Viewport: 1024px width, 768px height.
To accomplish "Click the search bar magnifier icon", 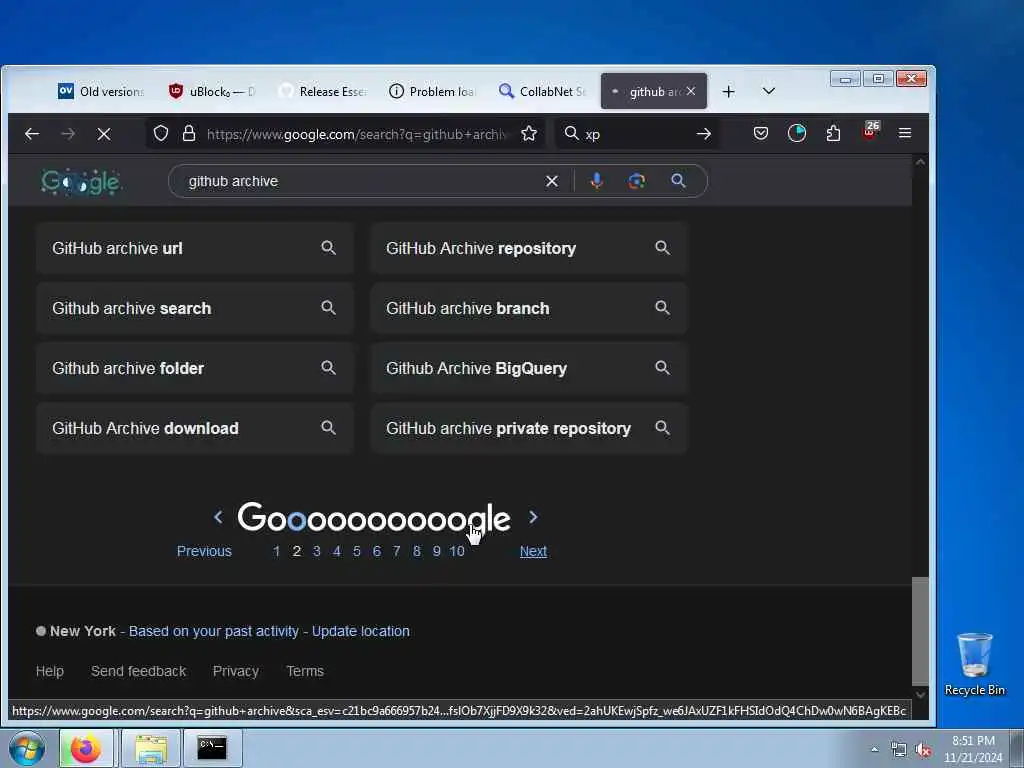I will 571,133.
